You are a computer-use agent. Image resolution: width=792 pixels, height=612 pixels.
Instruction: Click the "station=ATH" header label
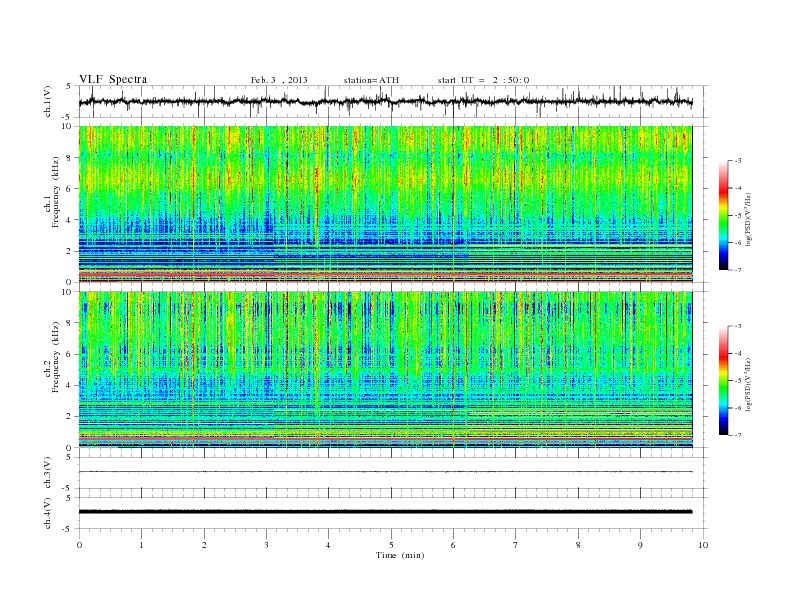[371, 80]
